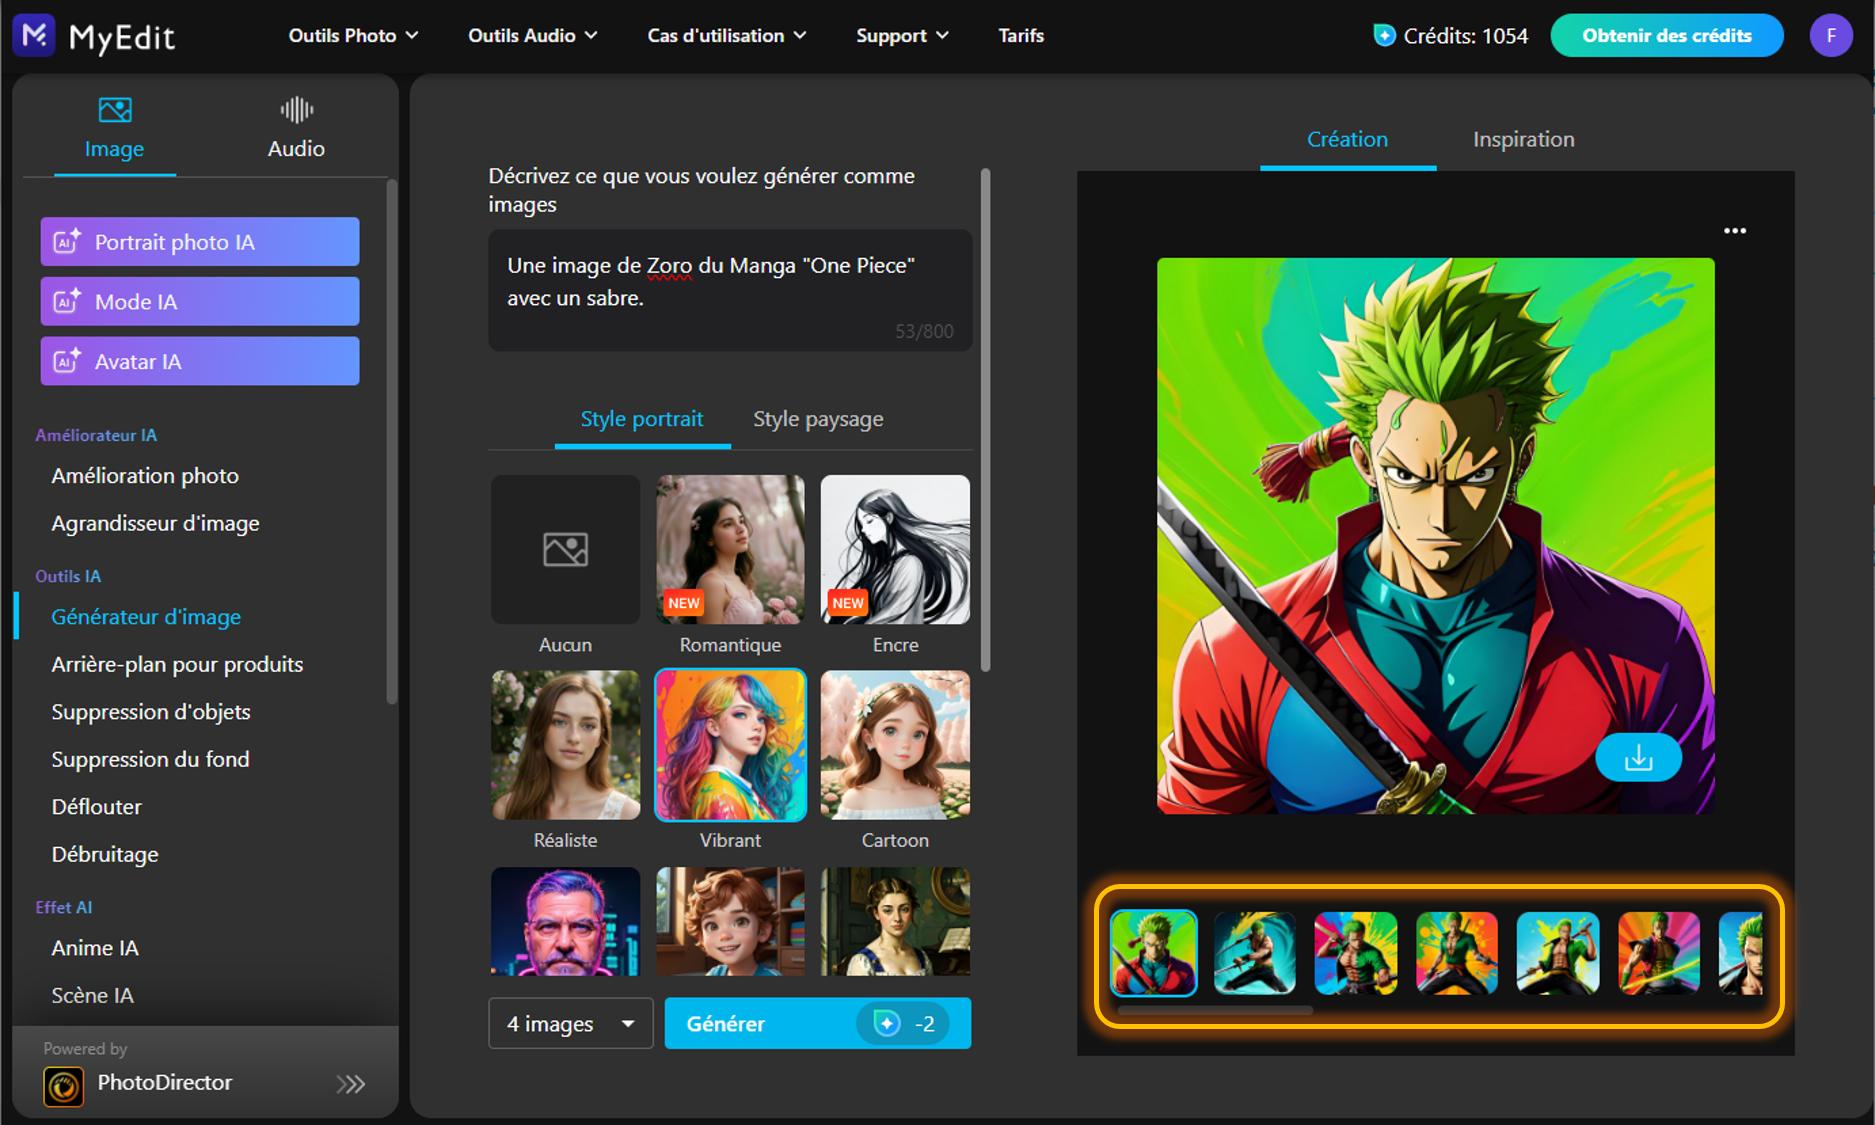1875x1125 pixels.
Task: Click the credits spark icon near Crédits: 1054
Action: click(1384, 35)
